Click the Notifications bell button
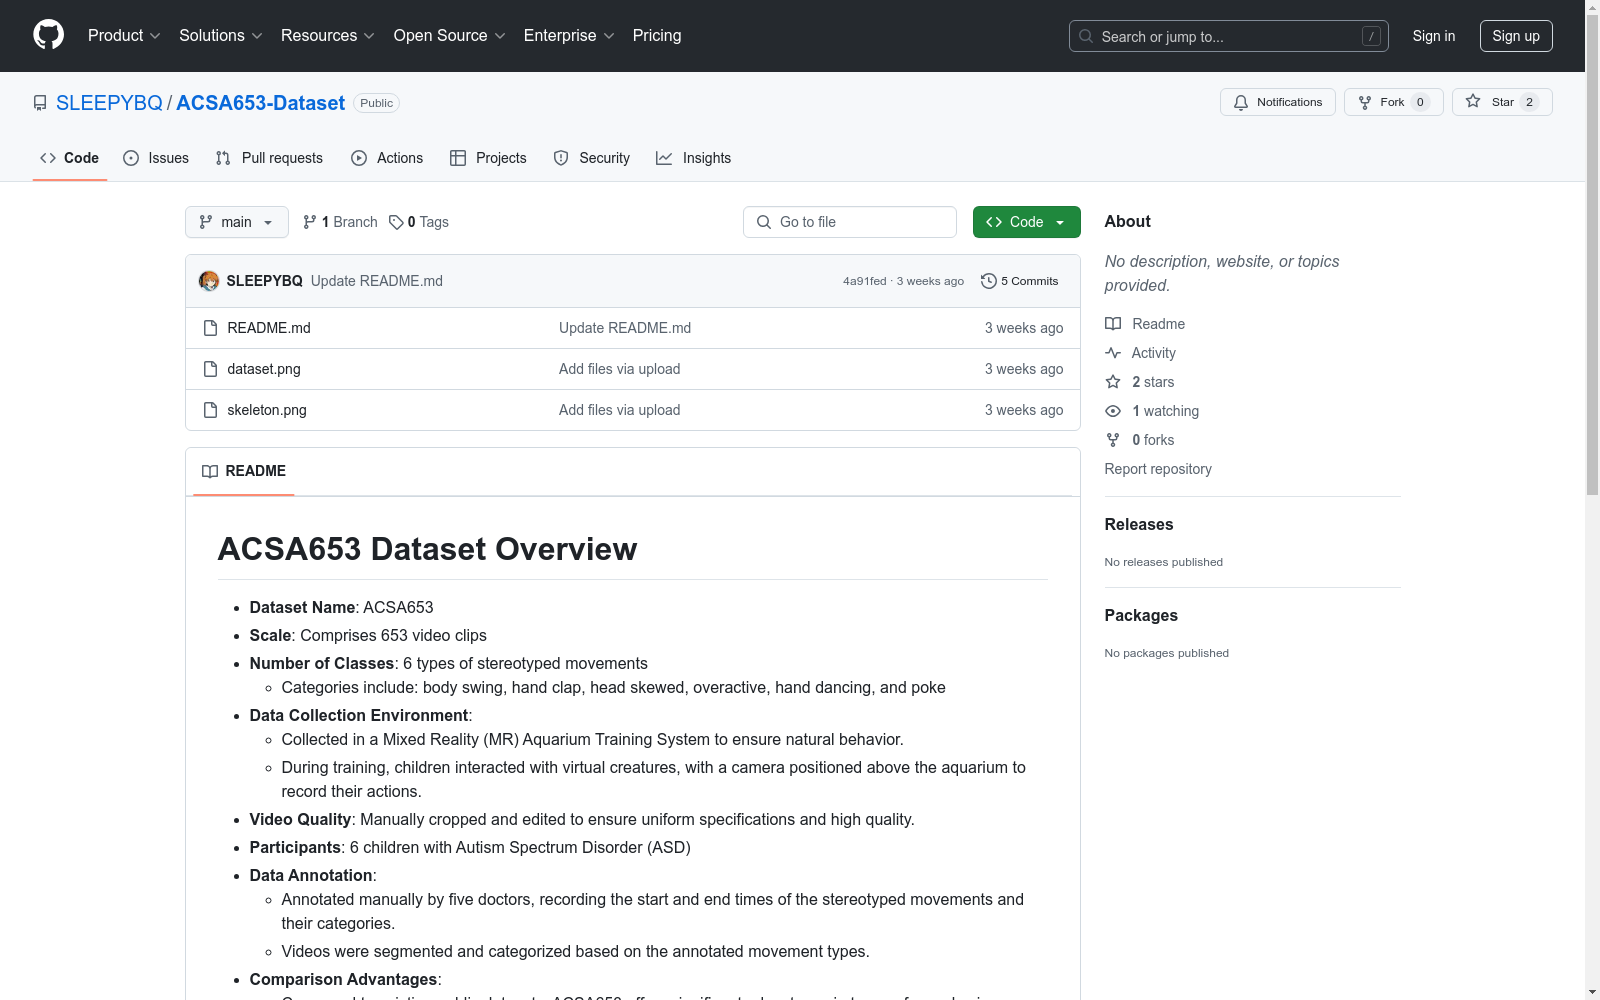The image size is (1600, 1000). tap(1277, 102)
